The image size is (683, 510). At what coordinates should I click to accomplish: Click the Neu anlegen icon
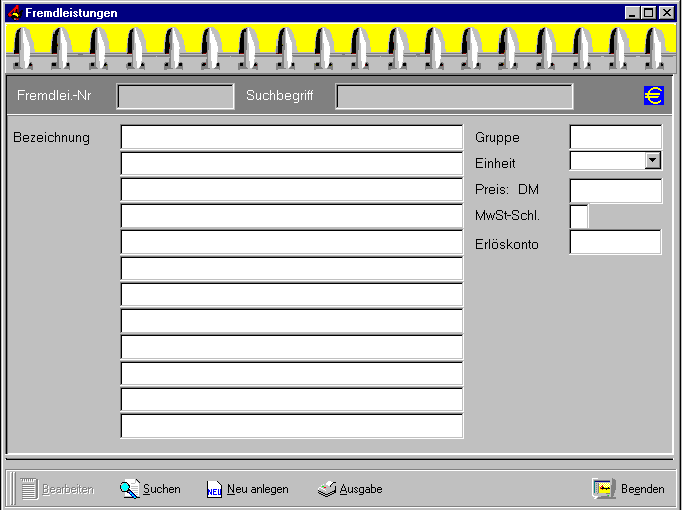click(x=214, y=489)
